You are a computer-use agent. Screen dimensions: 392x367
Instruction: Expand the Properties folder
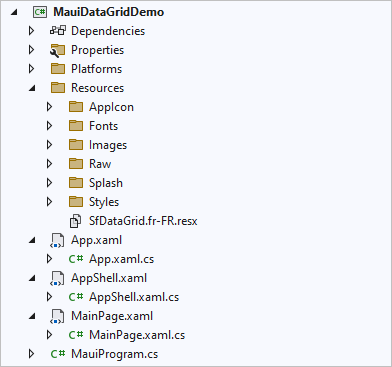coord(32,50)
